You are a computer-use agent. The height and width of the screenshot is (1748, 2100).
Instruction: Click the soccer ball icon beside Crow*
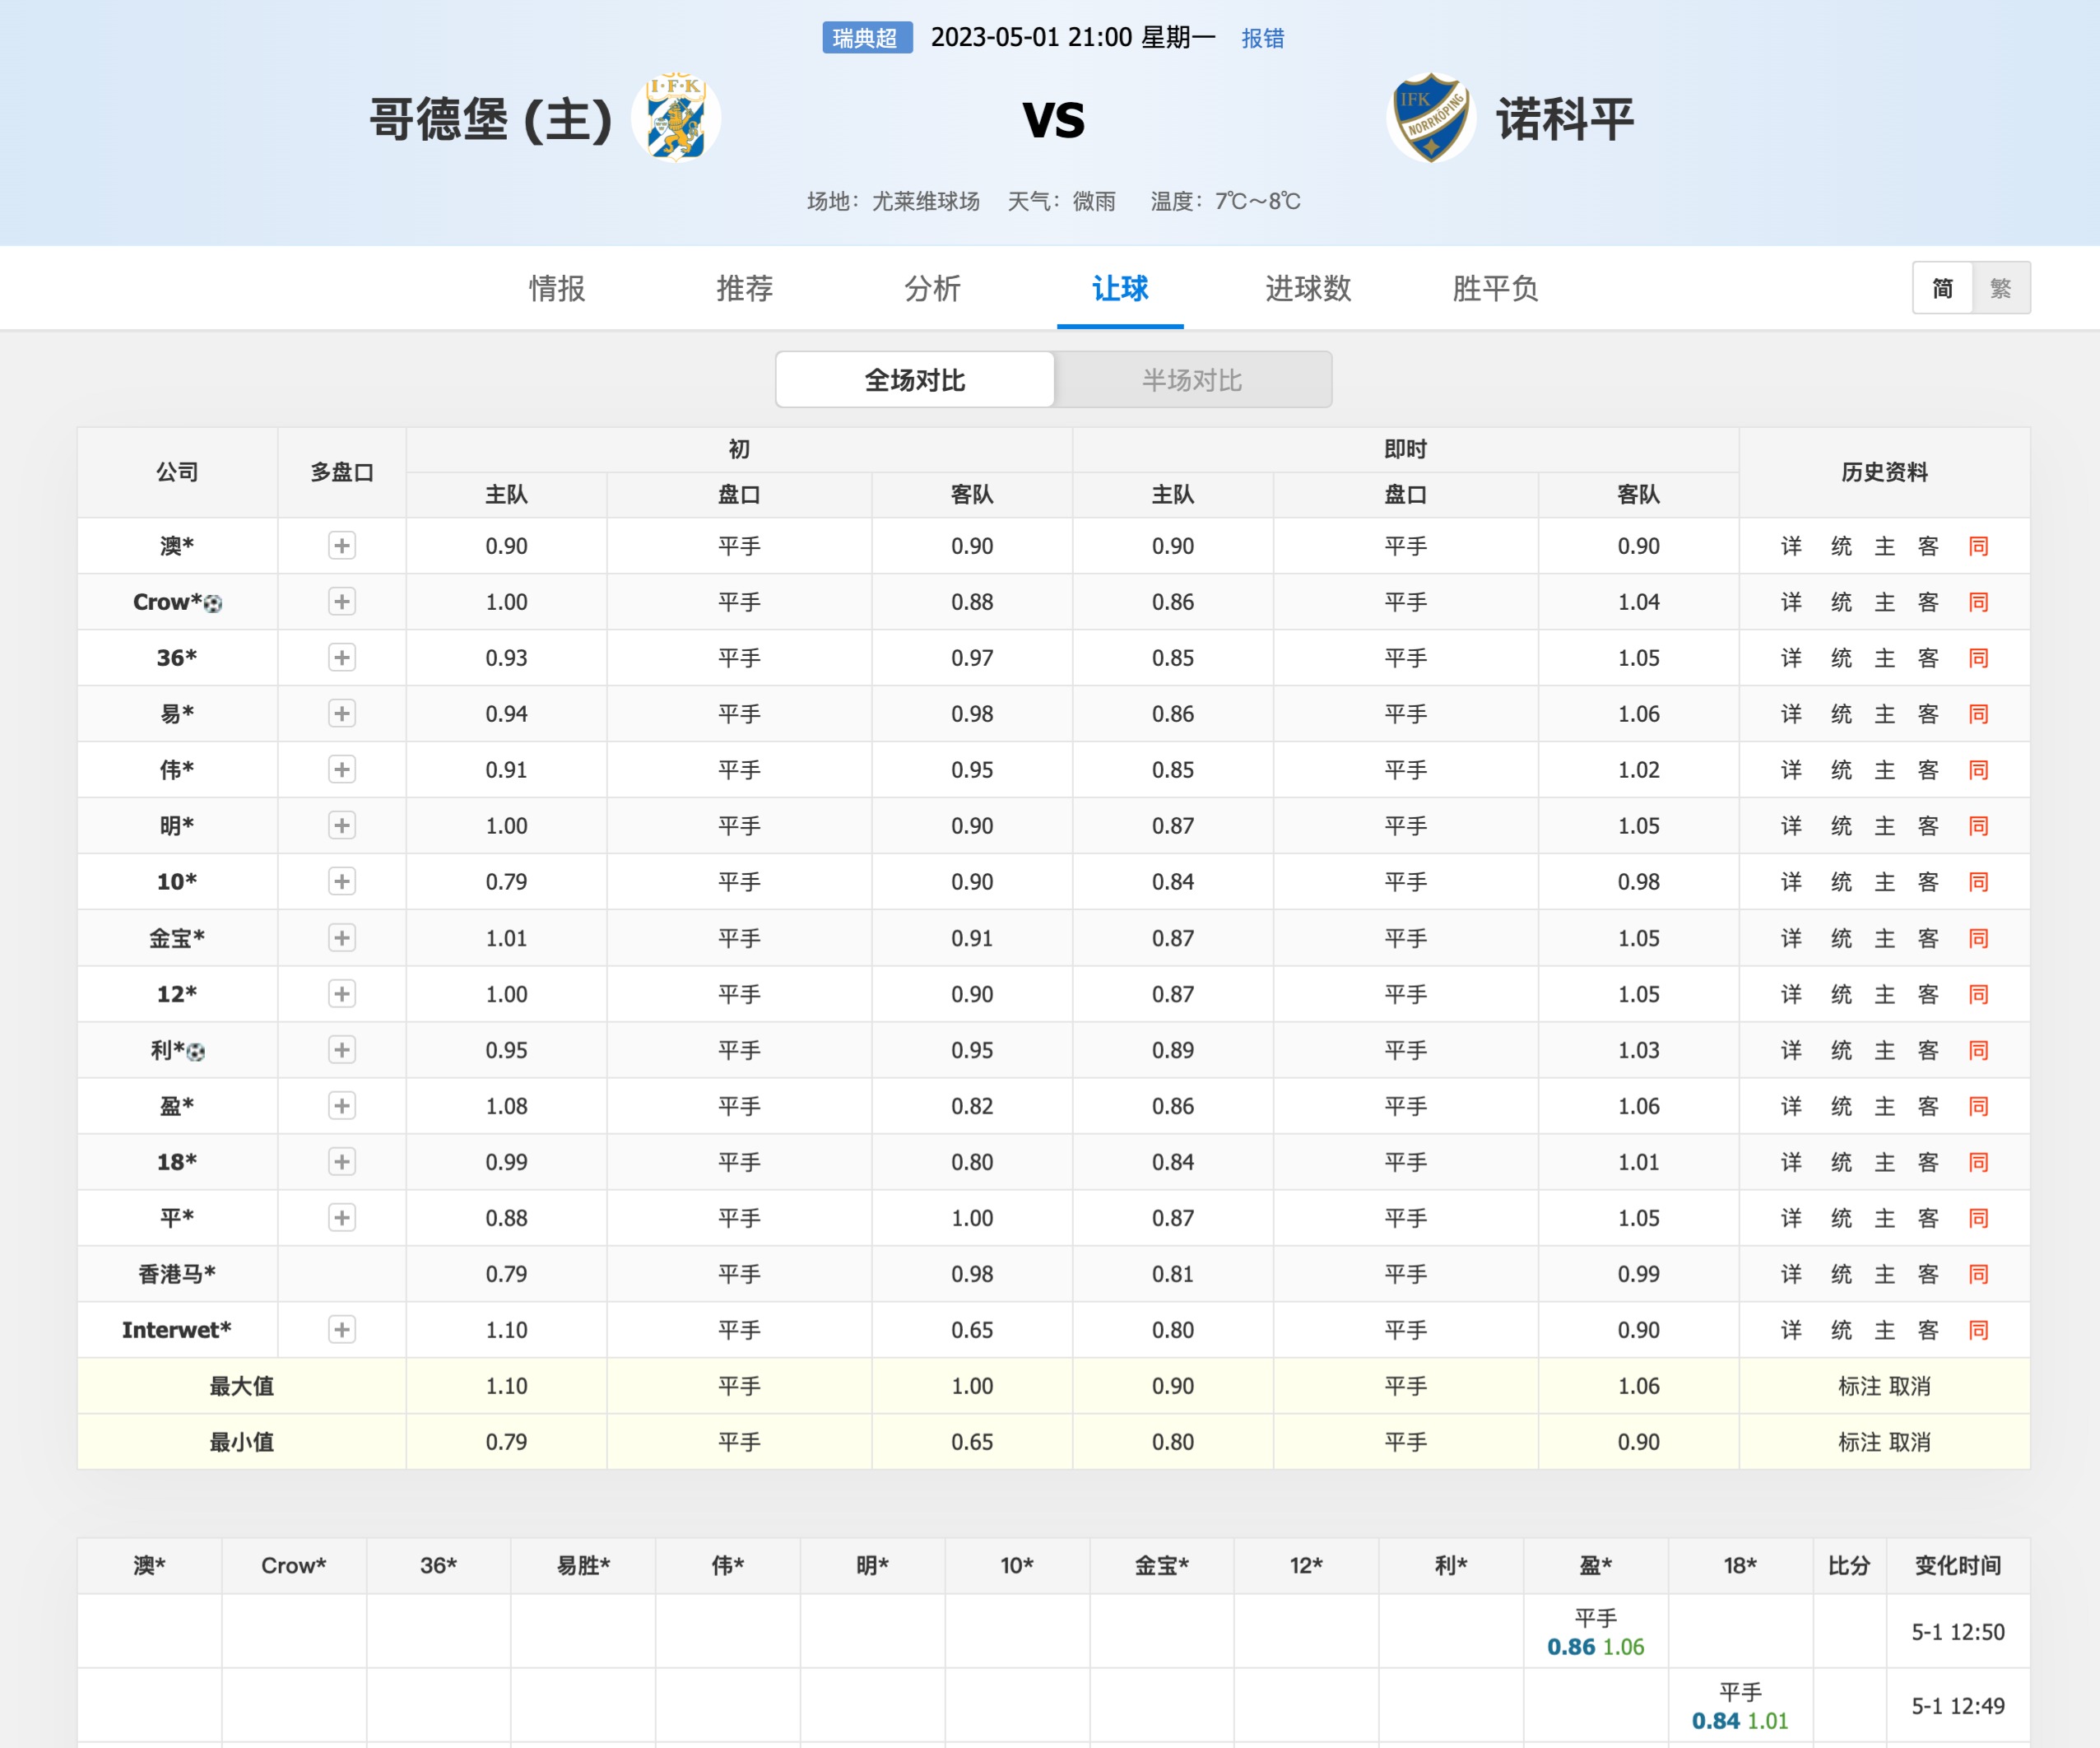212,603
